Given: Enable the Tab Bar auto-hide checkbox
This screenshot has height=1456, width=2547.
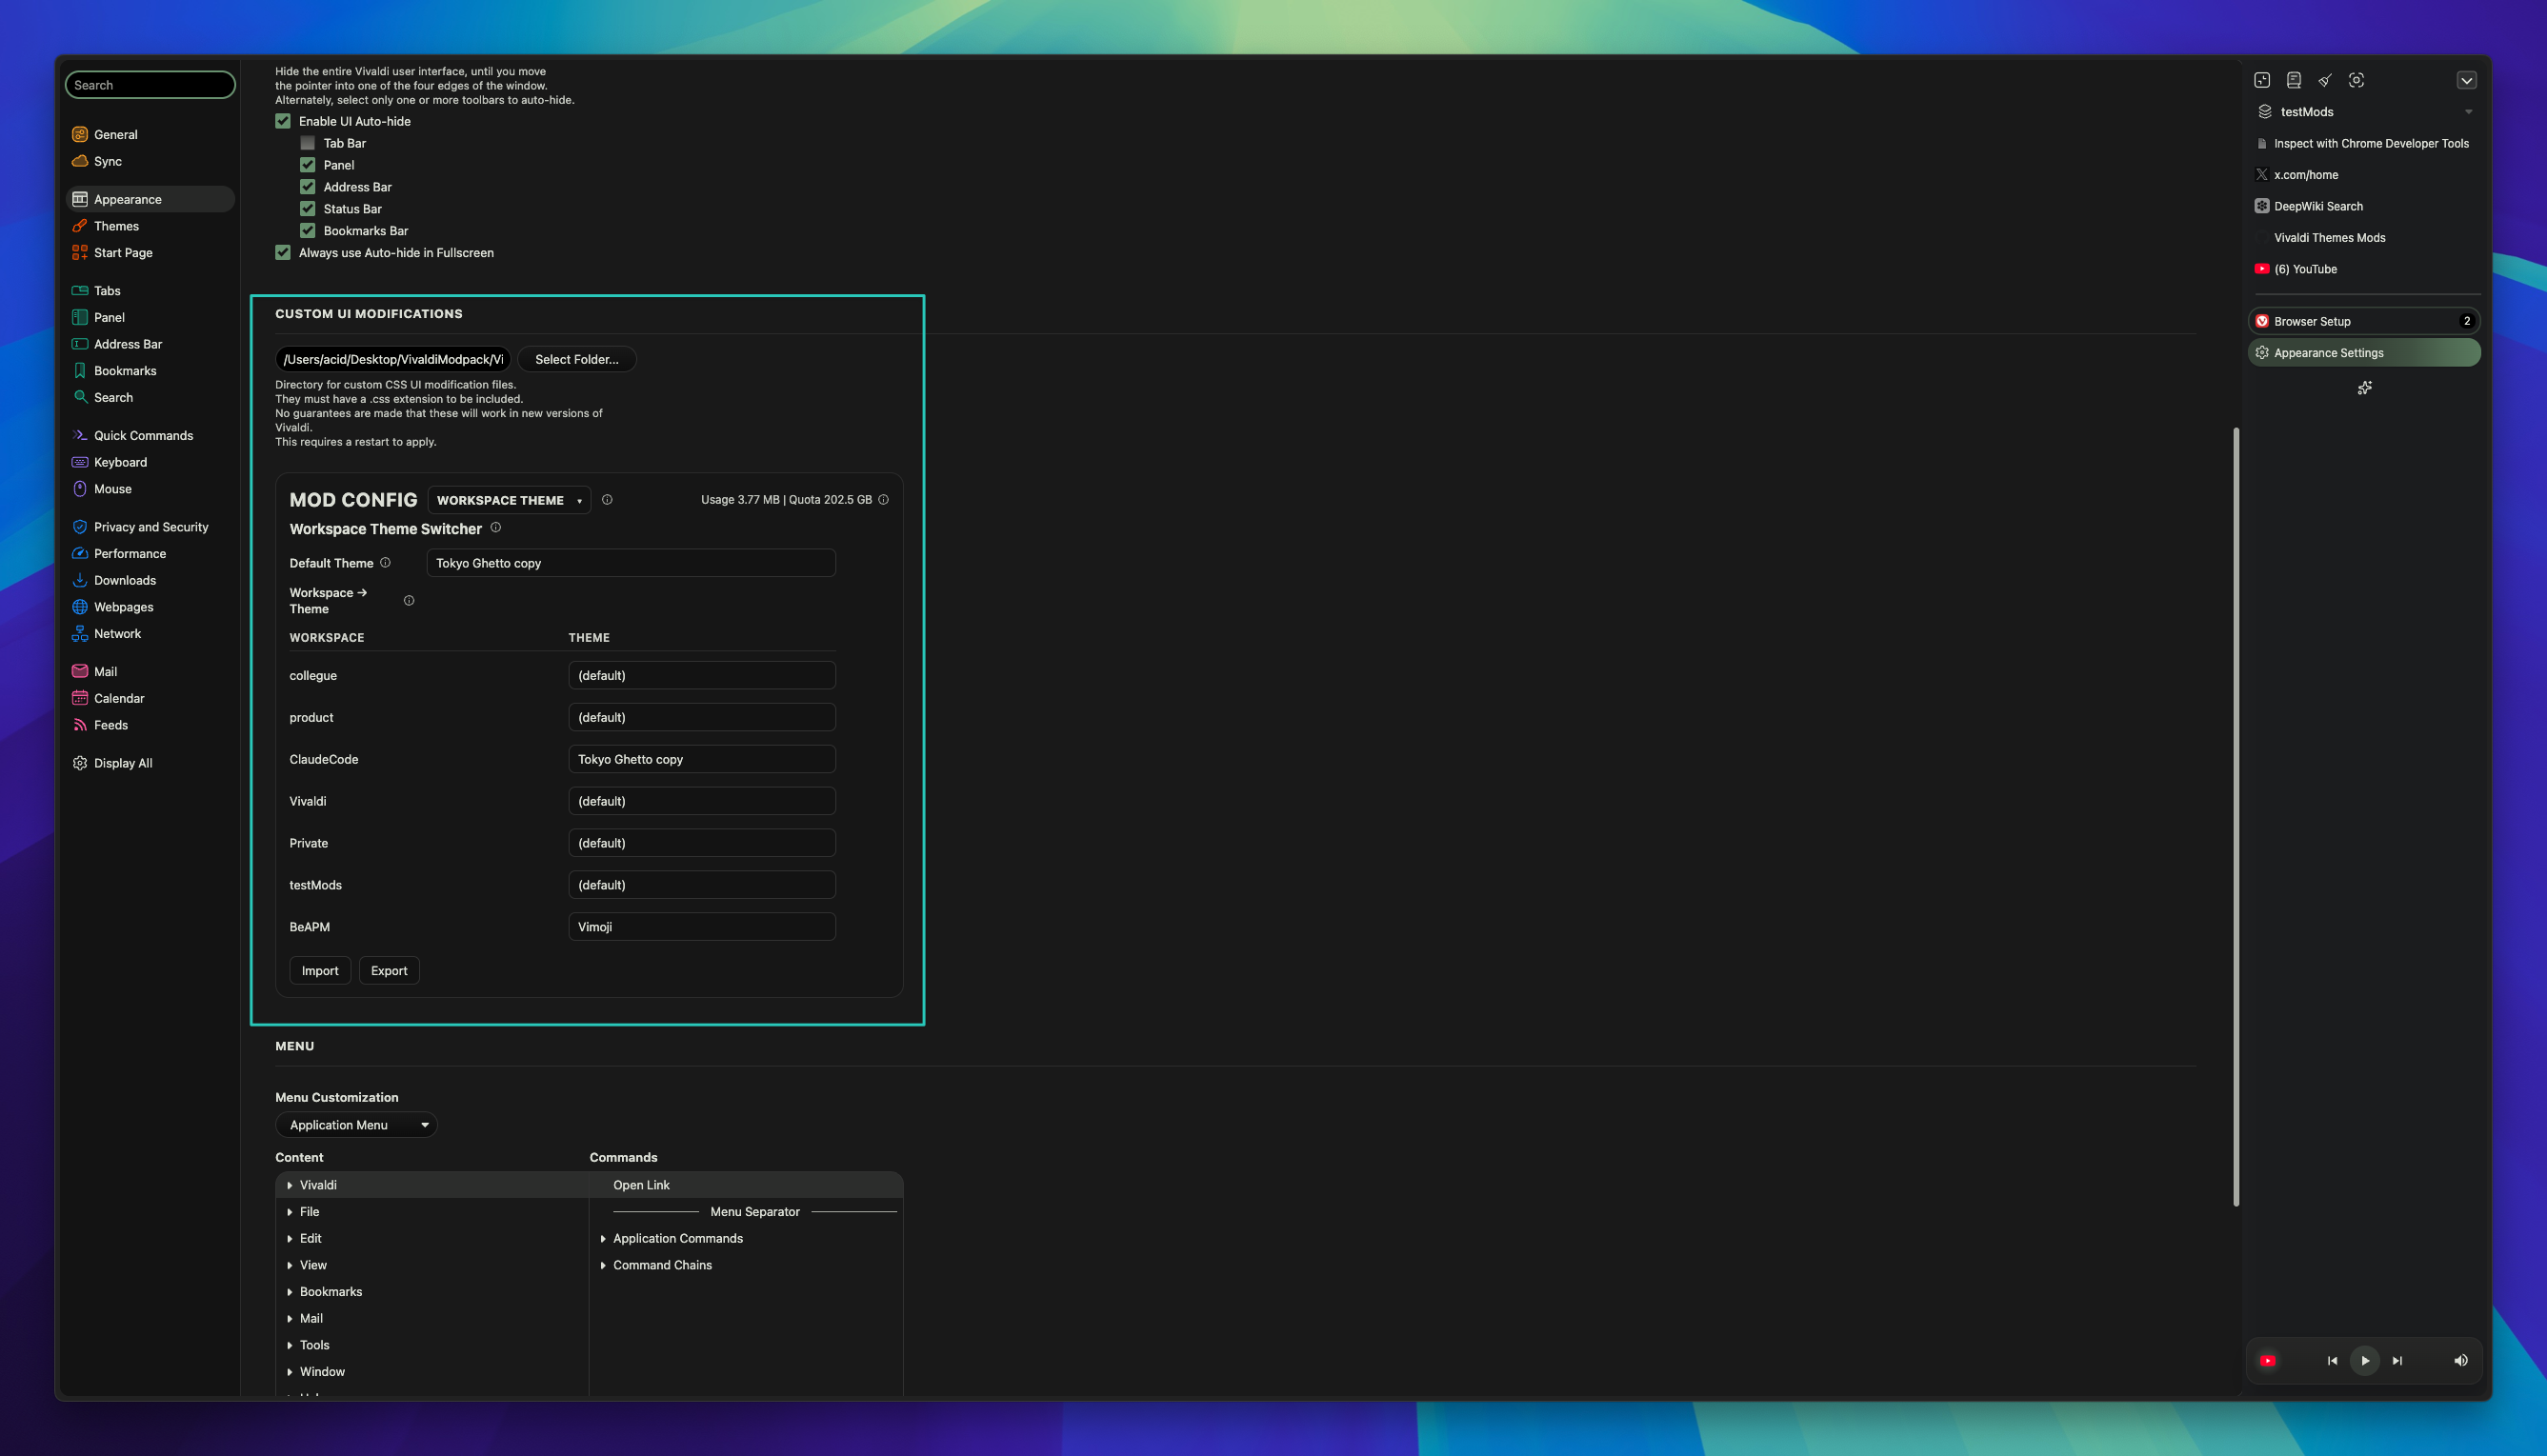Looking at the screenshot, I should tap(308, 143).
